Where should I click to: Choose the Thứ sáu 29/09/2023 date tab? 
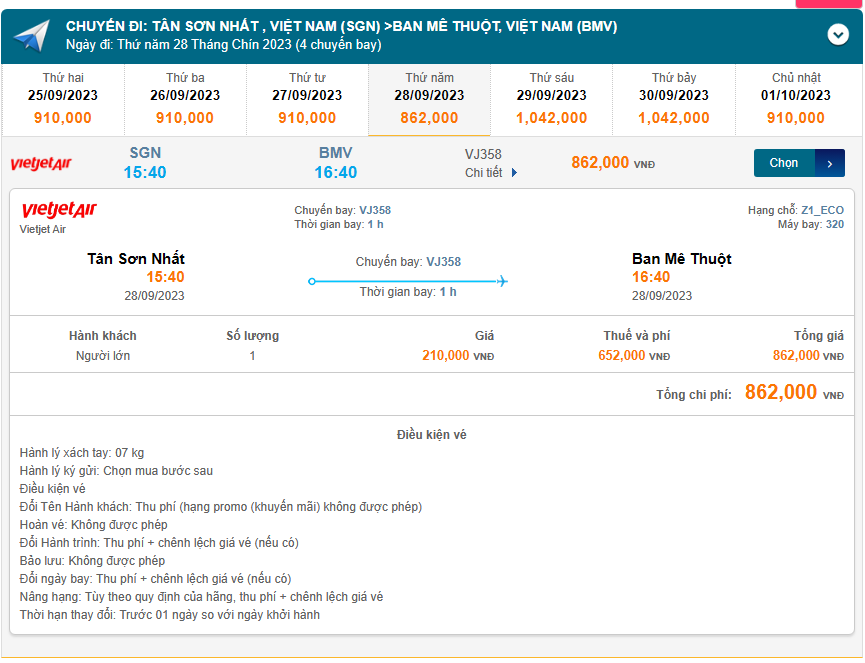(552, 99)
